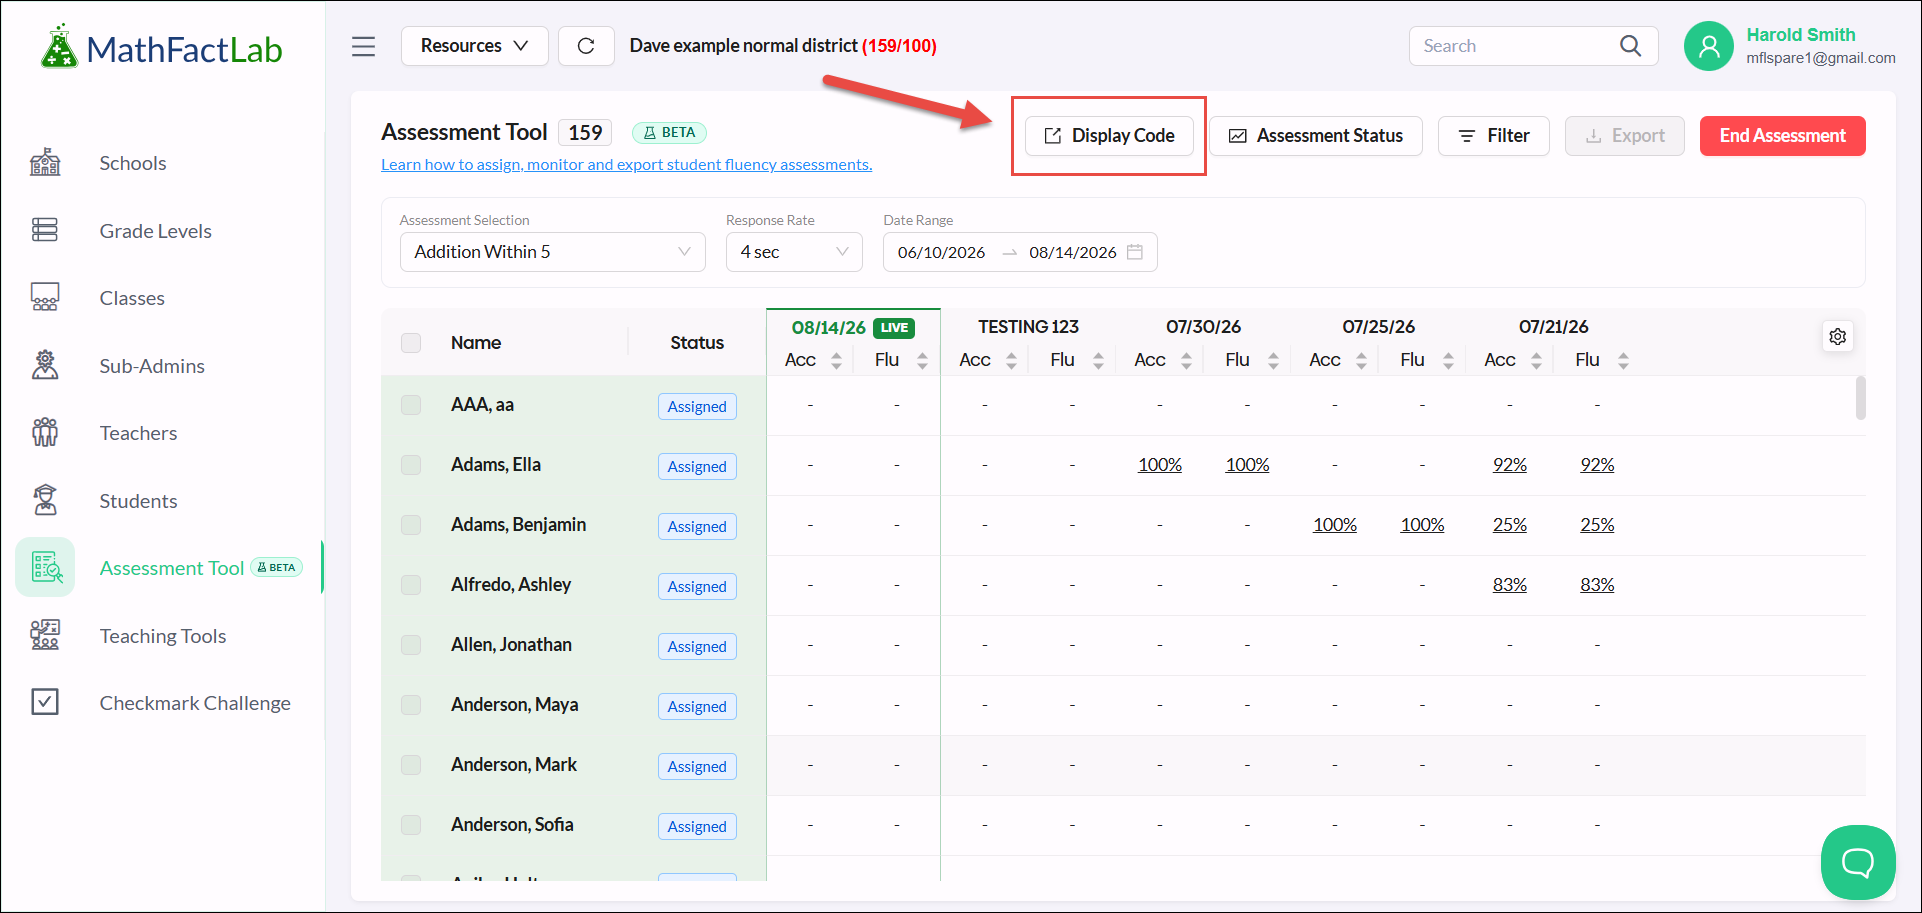This screenshot has width=1922, height=913.
Task: Click the Assessment Status button
Action: [x=1316, y=136]
